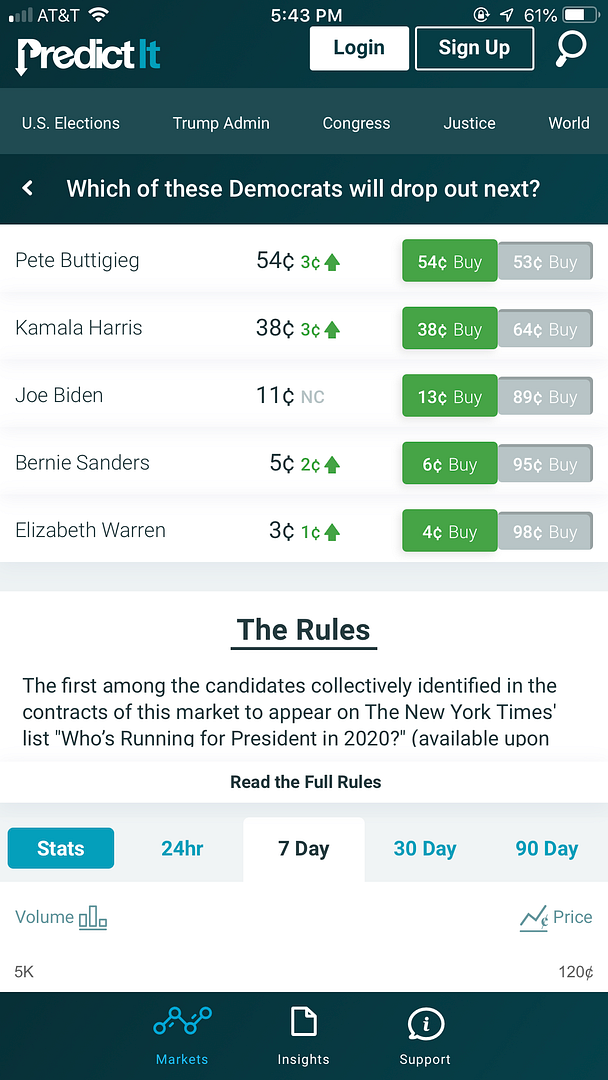
Task: Switch chart to 24hr range
Action: (x=182, y=848)
